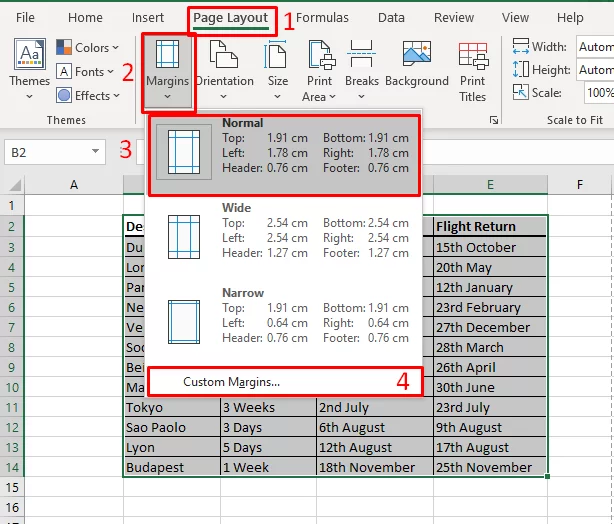614x524 pixels.
Task: Click the 15th October cell
Action: (x=490, y=247)
